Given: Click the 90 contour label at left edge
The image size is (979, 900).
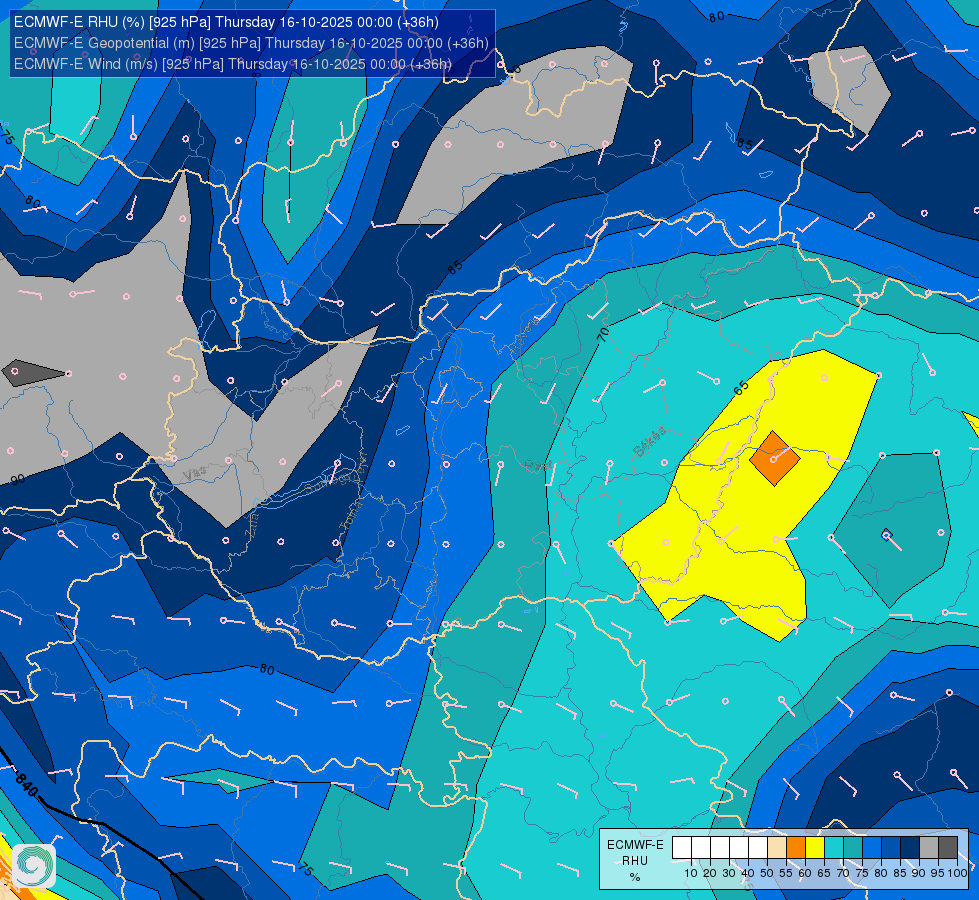Looking at the screenshot, I should click(x=17, y=479).
